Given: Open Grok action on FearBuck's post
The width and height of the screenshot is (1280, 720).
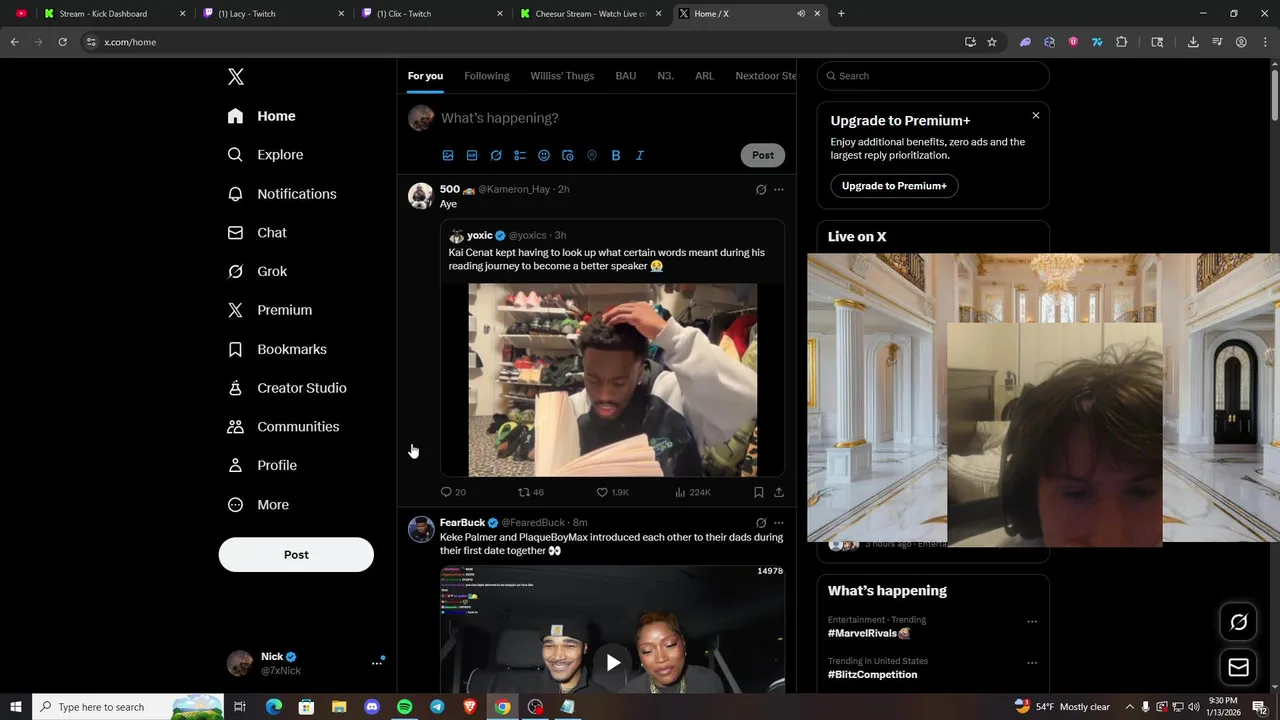Looking at the screenshot, I should coord(761,523).
